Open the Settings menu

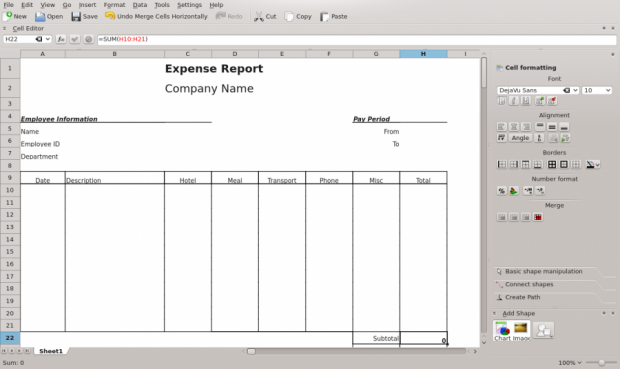pyautogui.click(x=189, y=5)
